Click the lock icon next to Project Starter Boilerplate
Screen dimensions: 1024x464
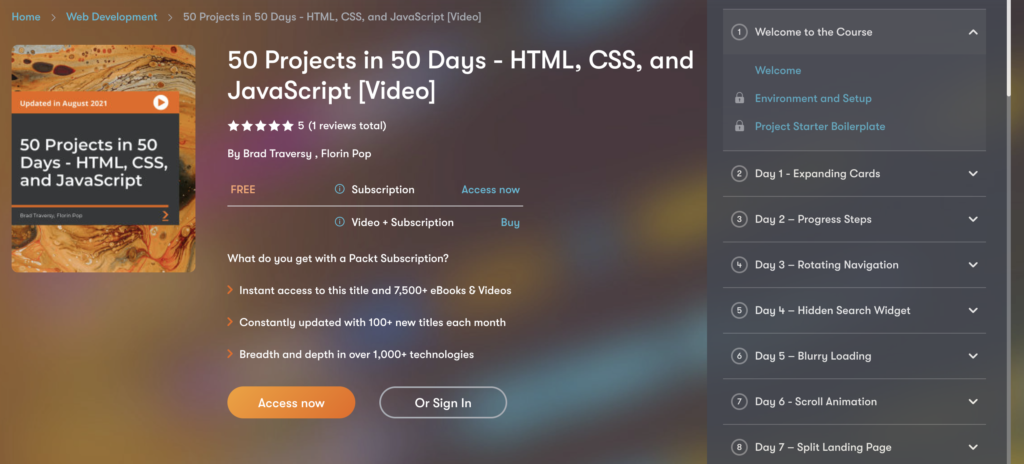tap(739, 126)
